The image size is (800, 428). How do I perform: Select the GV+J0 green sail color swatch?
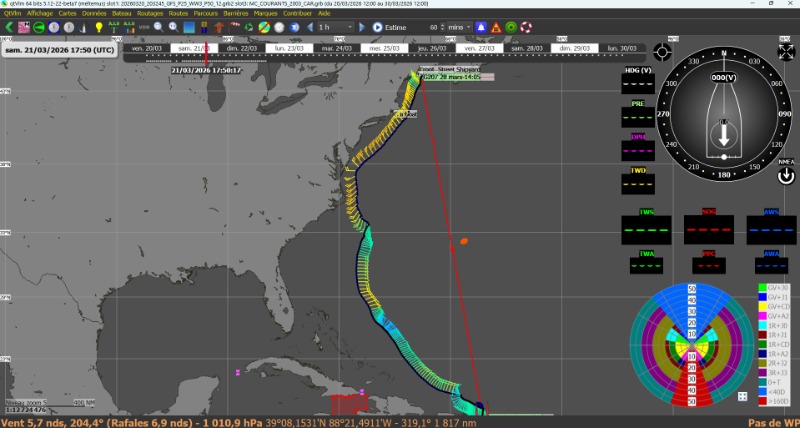click(x=763, y=288)
